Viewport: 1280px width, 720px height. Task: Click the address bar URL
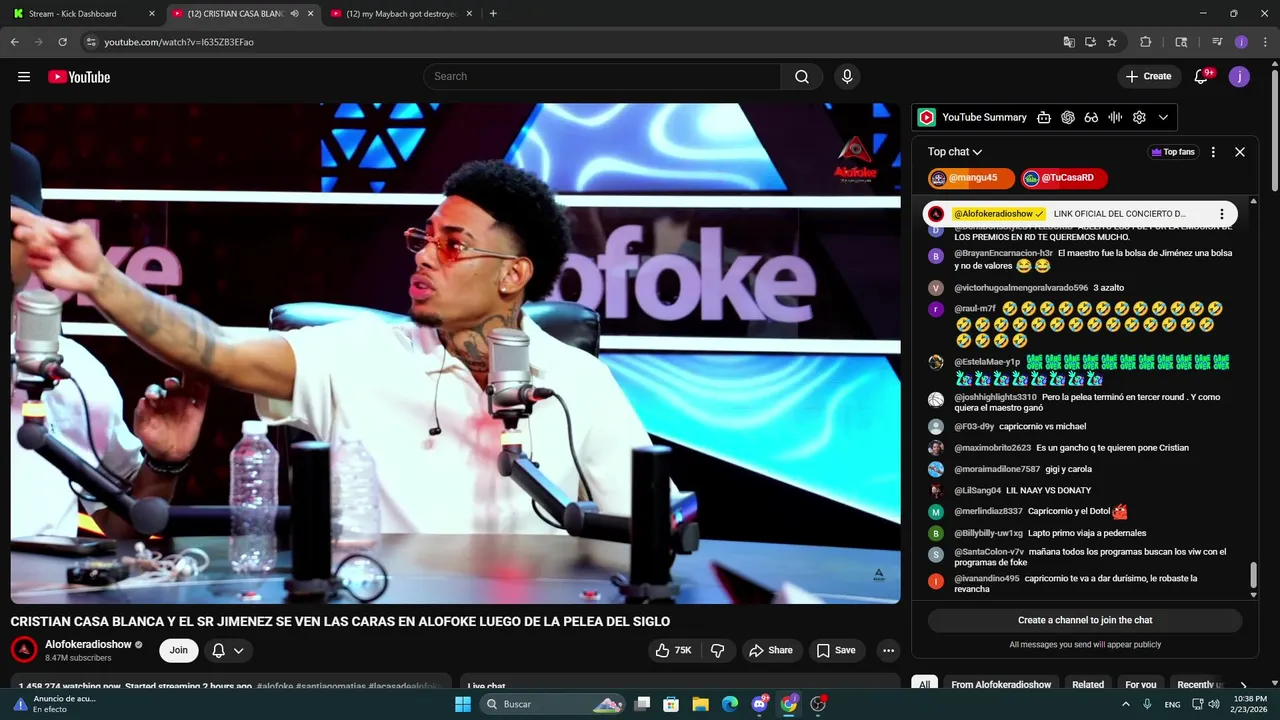(179, 42)
